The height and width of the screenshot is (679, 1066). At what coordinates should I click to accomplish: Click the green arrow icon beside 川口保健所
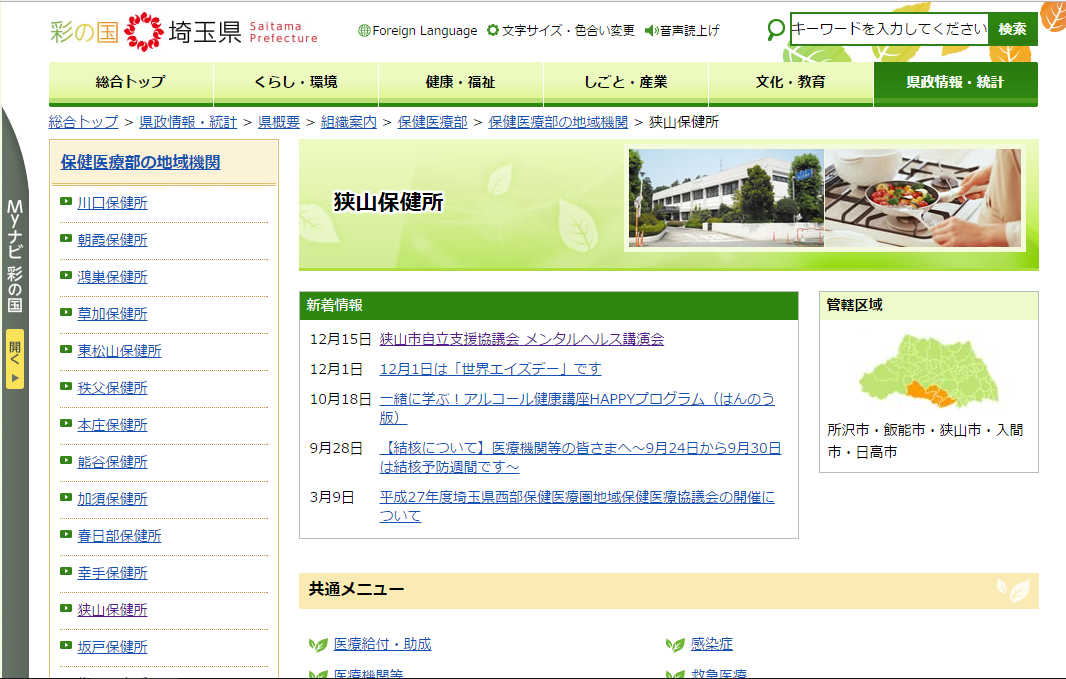(x=66, y=202)
